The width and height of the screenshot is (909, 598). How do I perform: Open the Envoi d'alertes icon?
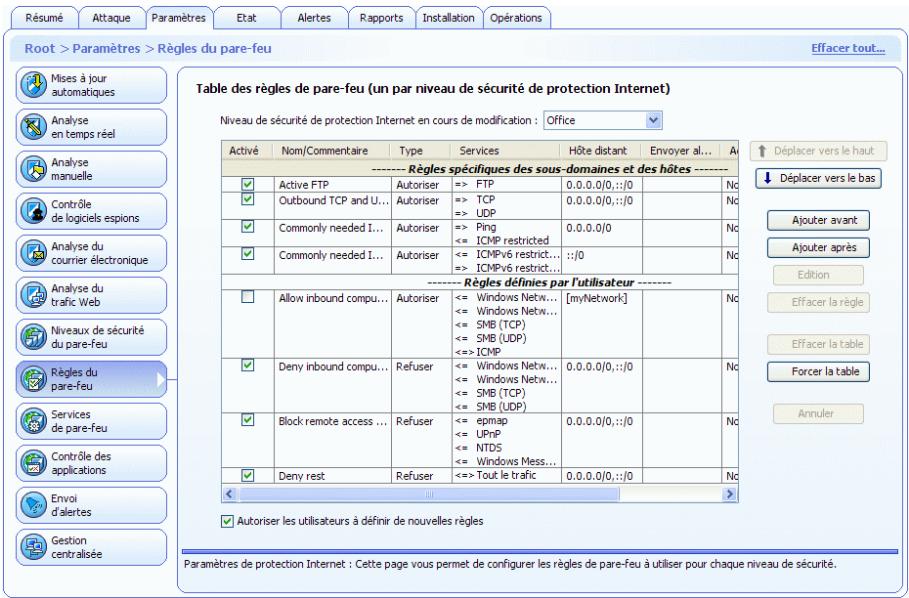[x=34, y=505]
